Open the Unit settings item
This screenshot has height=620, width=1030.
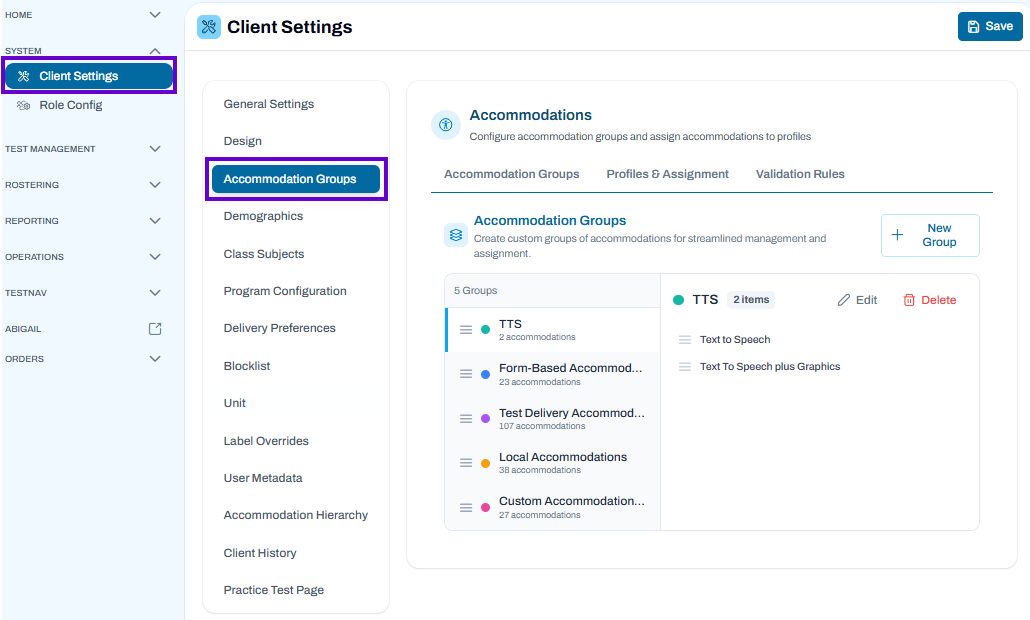(x=235, y=403)
